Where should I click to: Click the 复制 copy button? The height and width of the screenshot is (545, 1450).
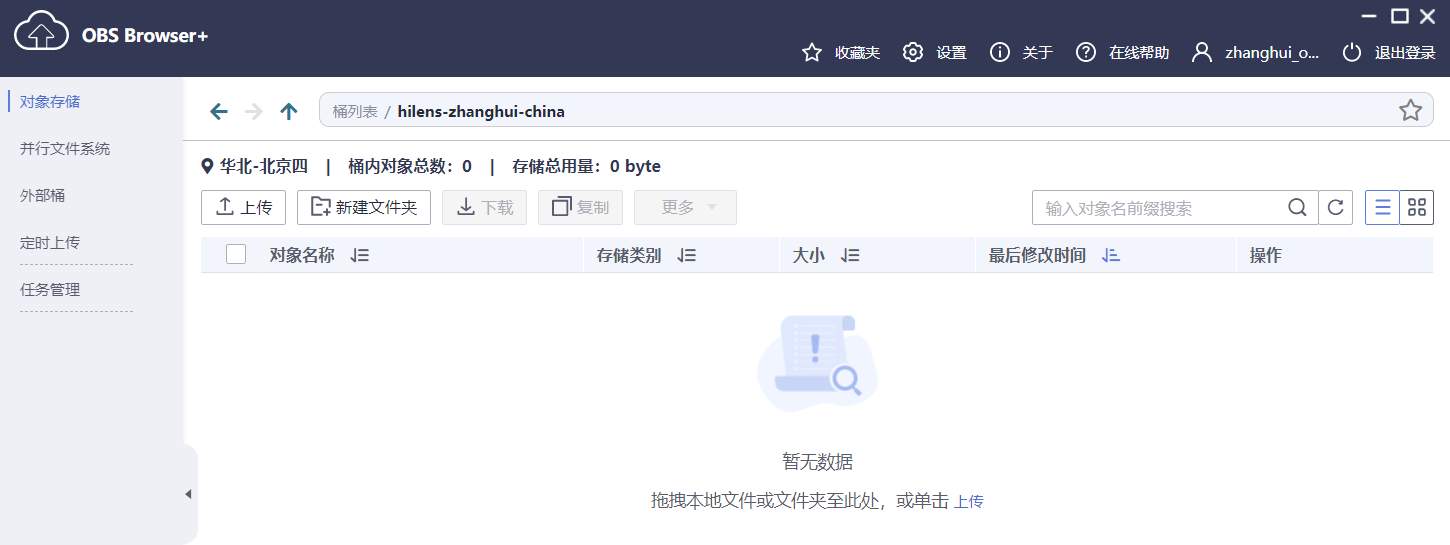point(581,207)
